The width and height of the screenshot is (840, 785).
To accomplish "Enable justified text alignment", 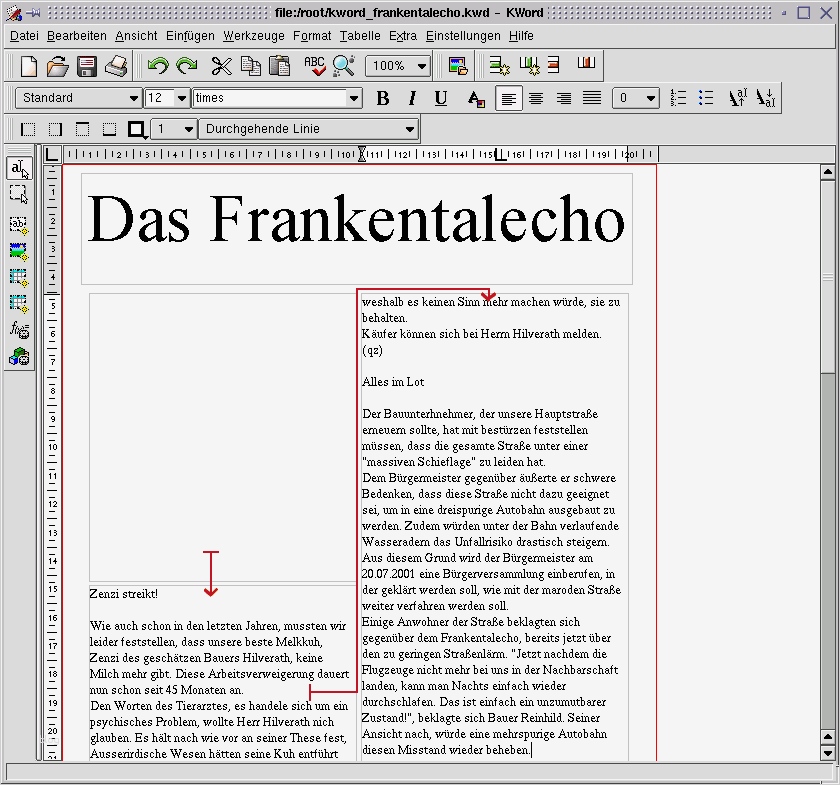I will click(591, 98).
